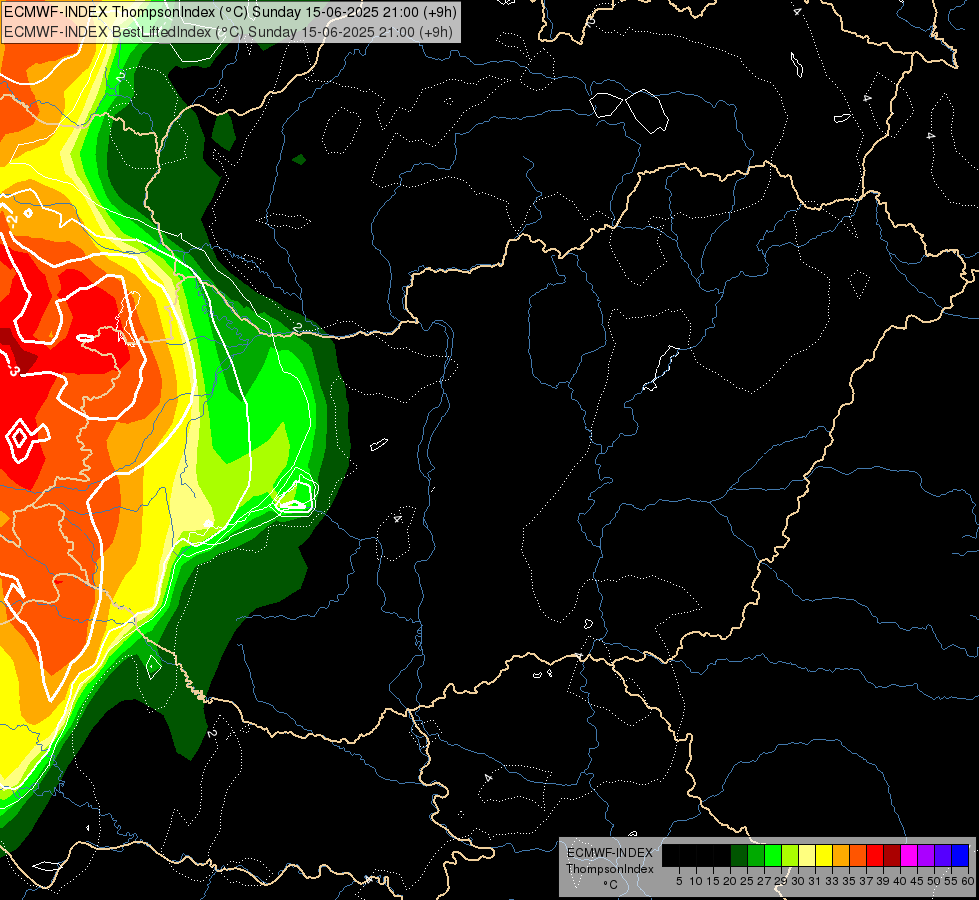This screenshot has width=979, height=900.
Task: Click the legend tick value 35
Action: (849, 881)
